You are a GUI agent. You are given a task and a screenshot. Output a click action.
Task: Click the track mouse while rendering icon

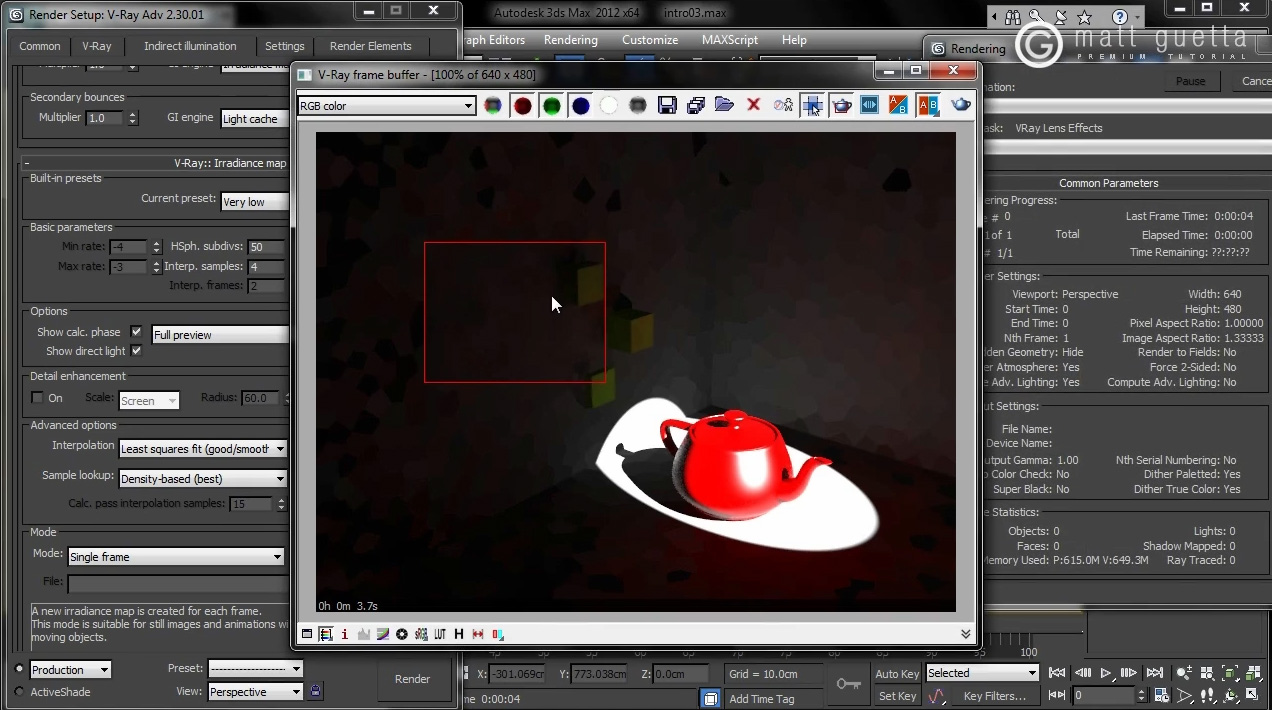tap(812, 105)
